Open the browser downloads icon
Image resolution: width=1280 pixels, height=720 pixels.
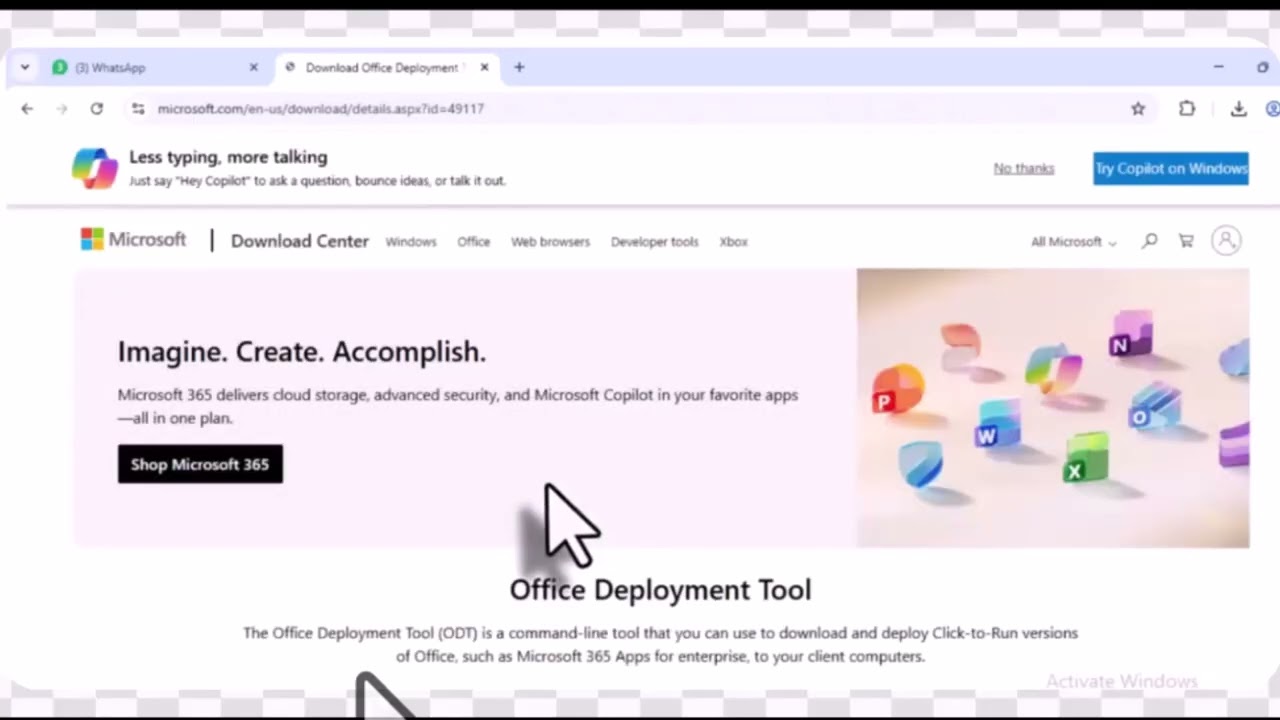[x=1239, y=109]
